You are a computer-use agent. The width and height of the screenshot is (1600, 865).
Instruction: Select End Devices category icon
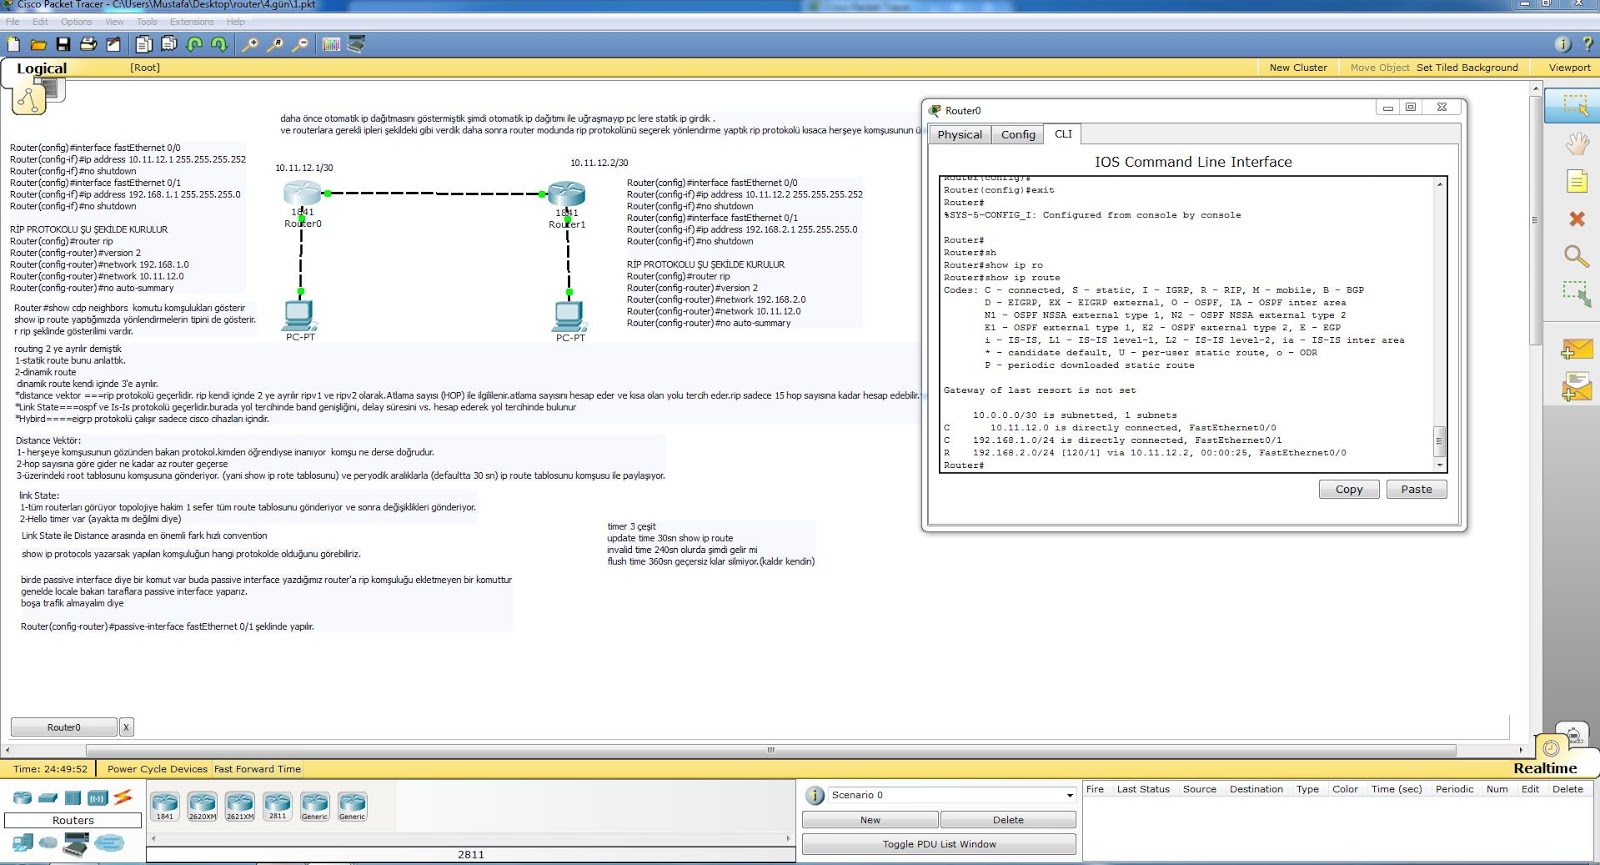click(22, 843)
